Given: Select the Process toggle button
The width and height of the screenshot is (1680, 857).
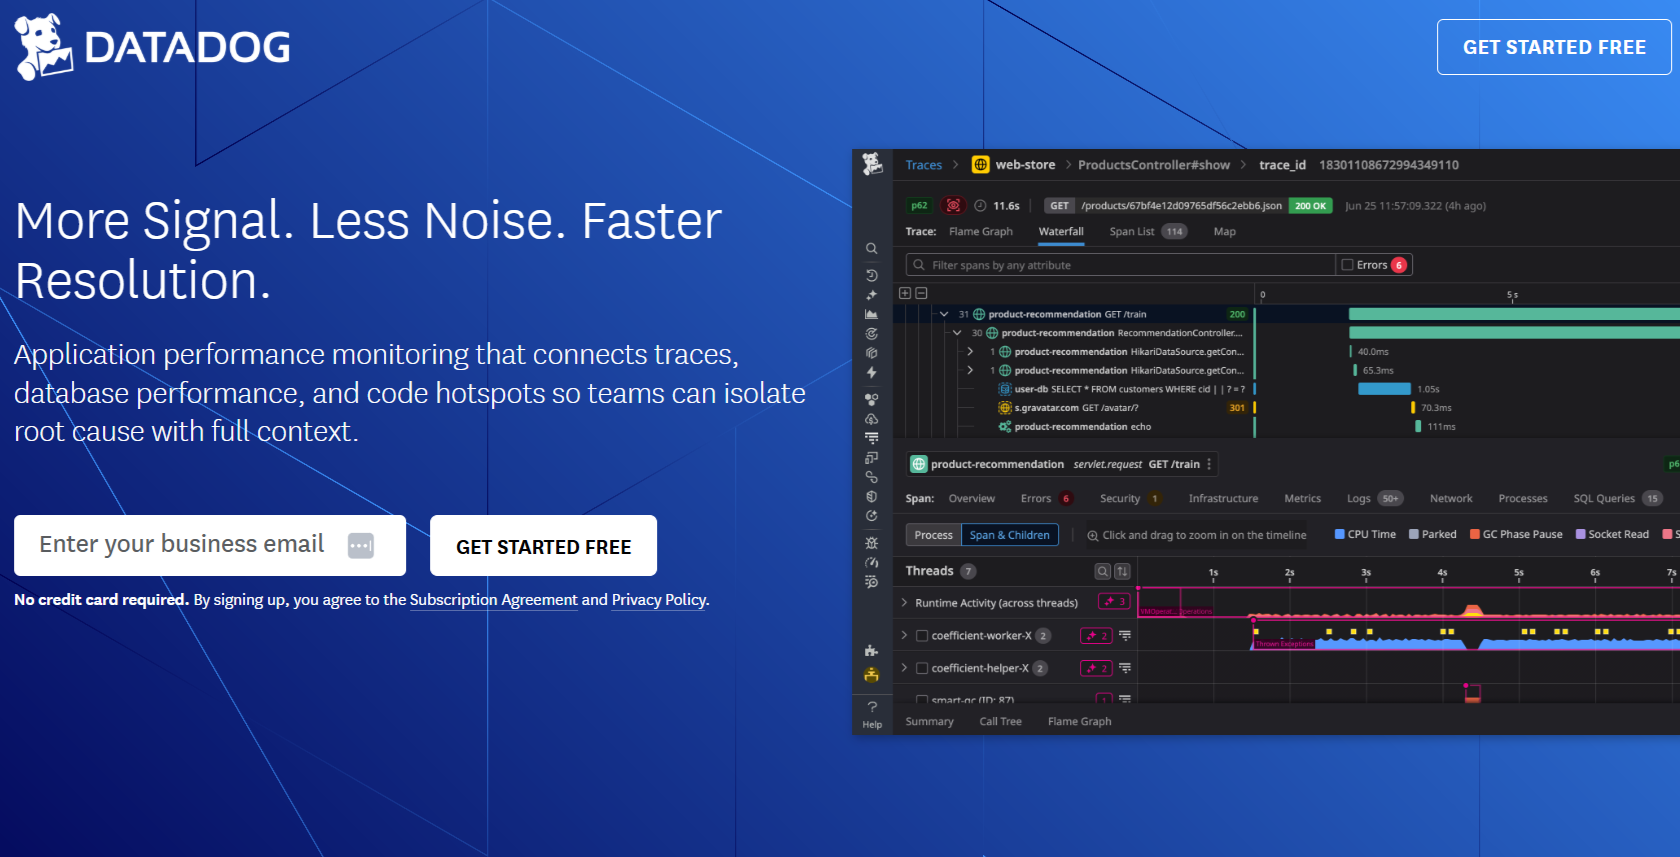Looking at the screenshot, I should pyautogui.click(x=933, y=535).
